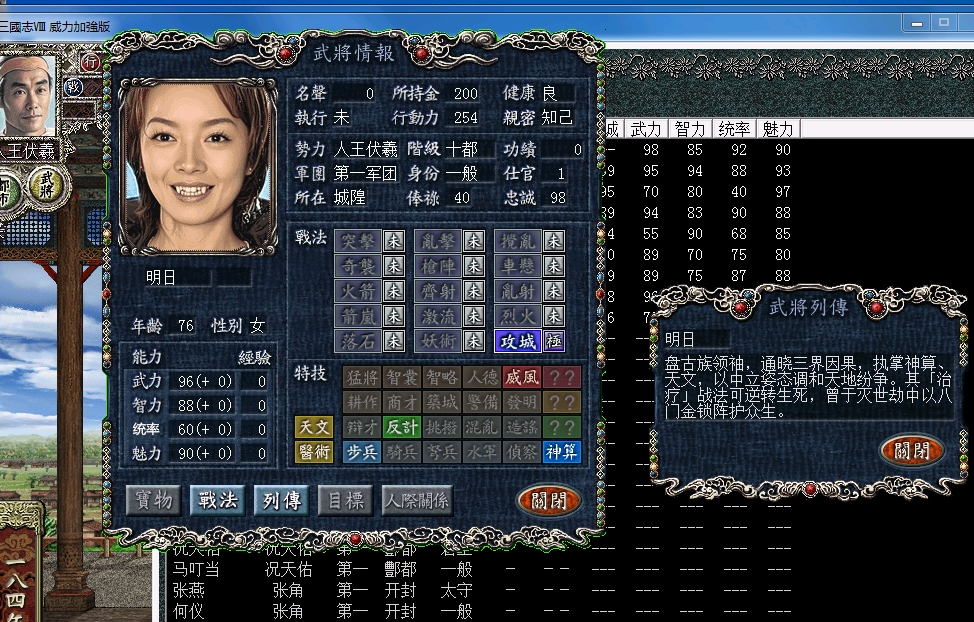Click the dimmed 騎兵 skill tile
Viewport: 974px width, 622px height.
pyautogui.click(x=401, y=452)
